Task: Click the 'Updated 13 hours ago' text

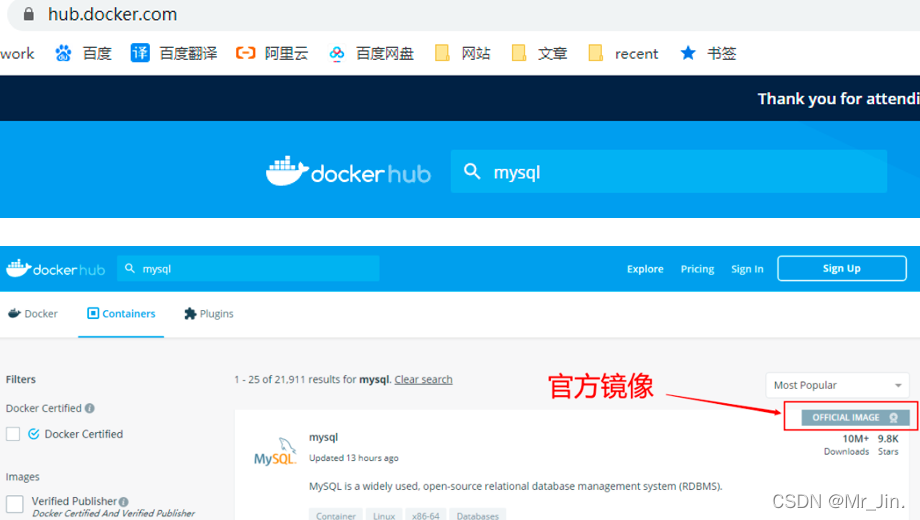Action: tap(353, 458)
